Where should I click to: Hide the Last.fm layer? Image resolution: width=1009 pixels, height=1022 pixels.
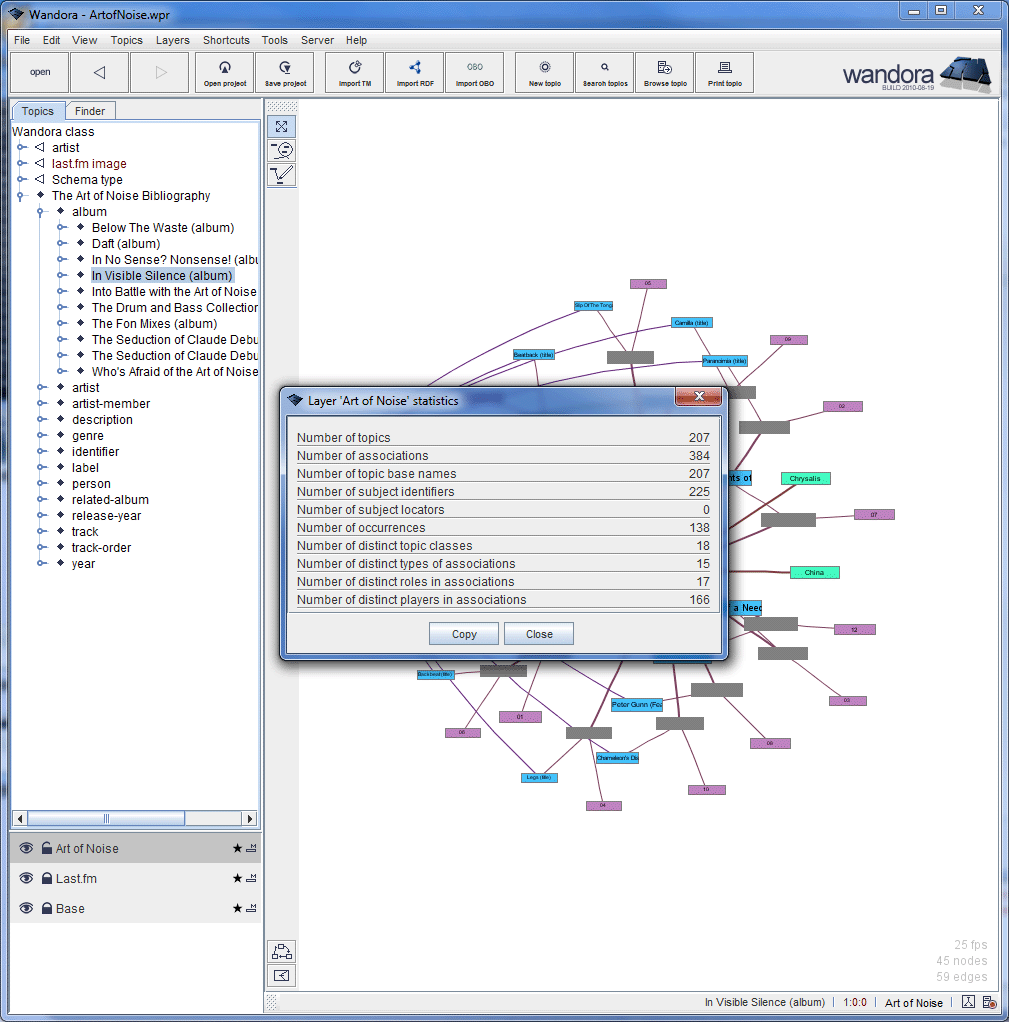pyautogui.click(x=24, y=878)
